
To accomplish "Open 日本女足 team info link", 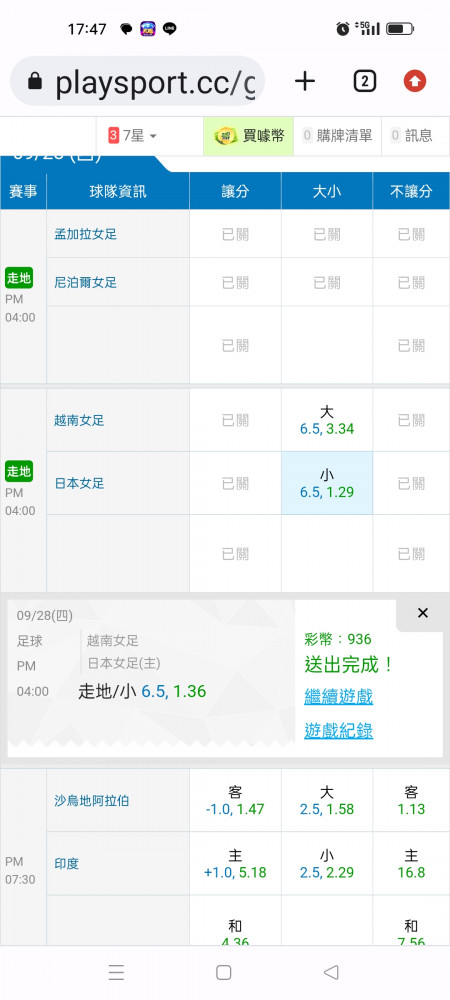I will 79,483.
